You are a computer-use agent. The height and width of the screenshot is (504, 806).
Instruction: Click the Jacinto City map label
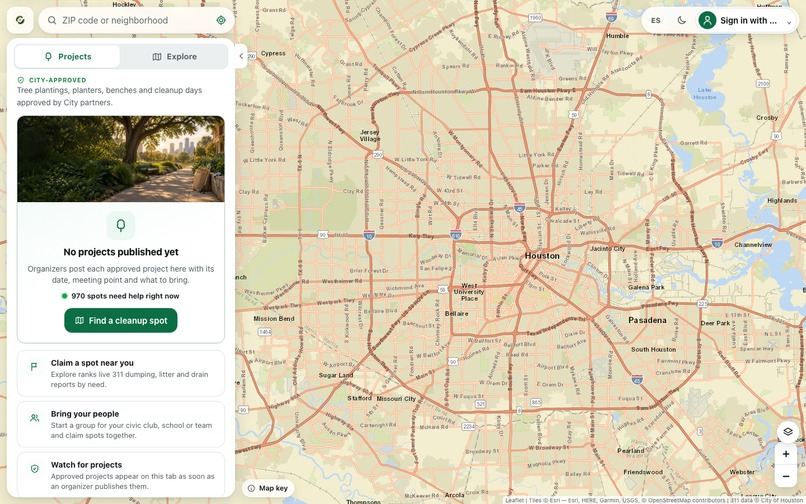[x=608, y=248]
